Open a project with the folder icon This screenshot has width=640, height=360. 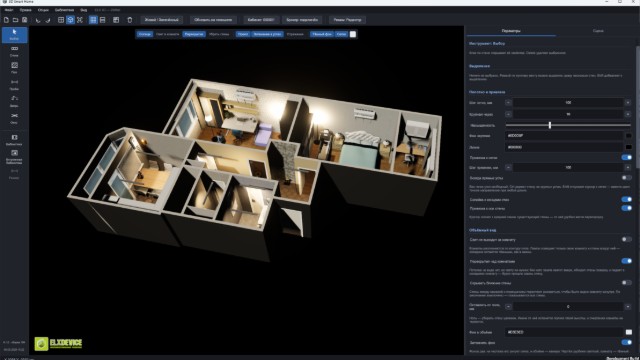coord(15,20)
